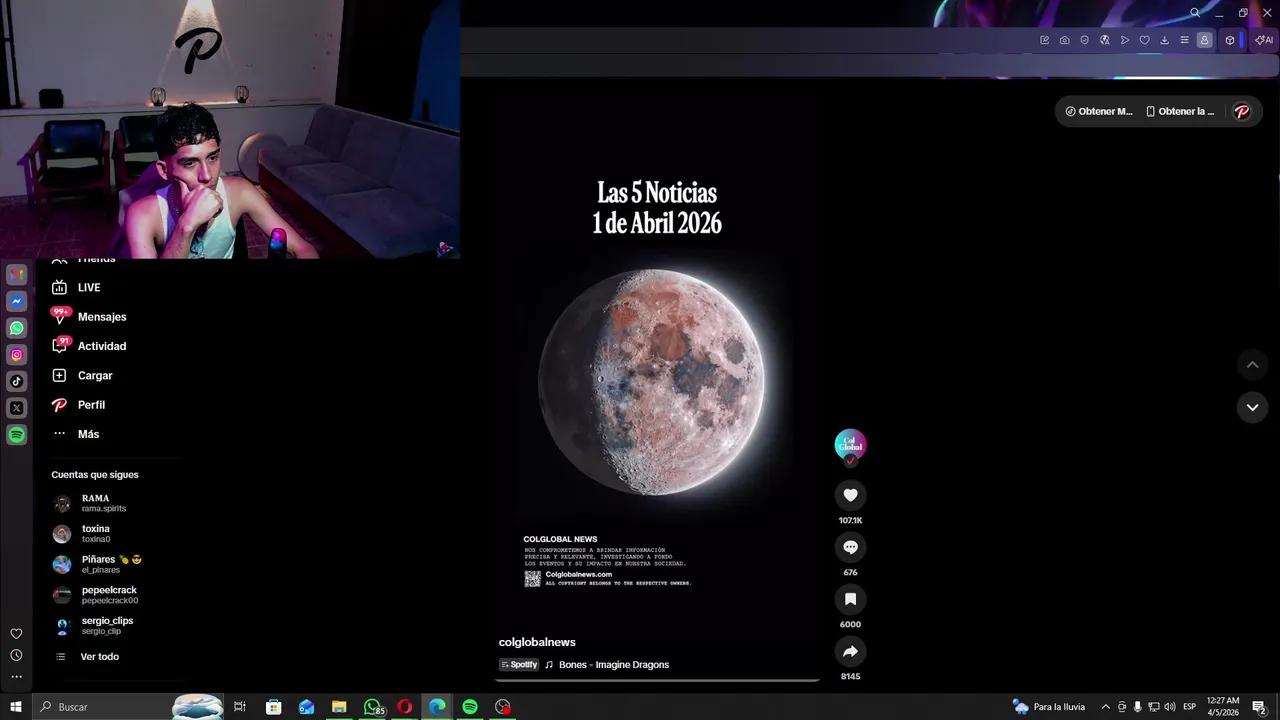Open the volume control in tray
Viewport: 1280px width, 720px height.
(1169, 707)
